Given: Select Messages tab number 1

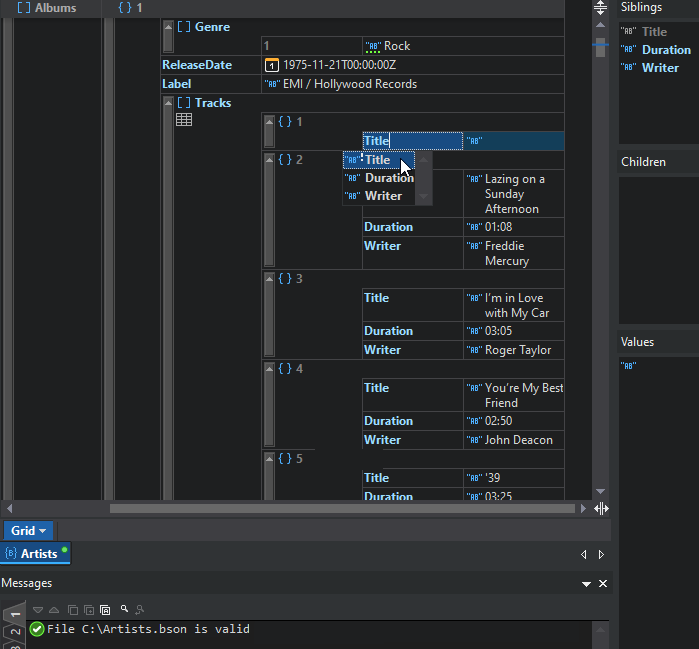Looking at the screenshot, I should click(15, 614).
